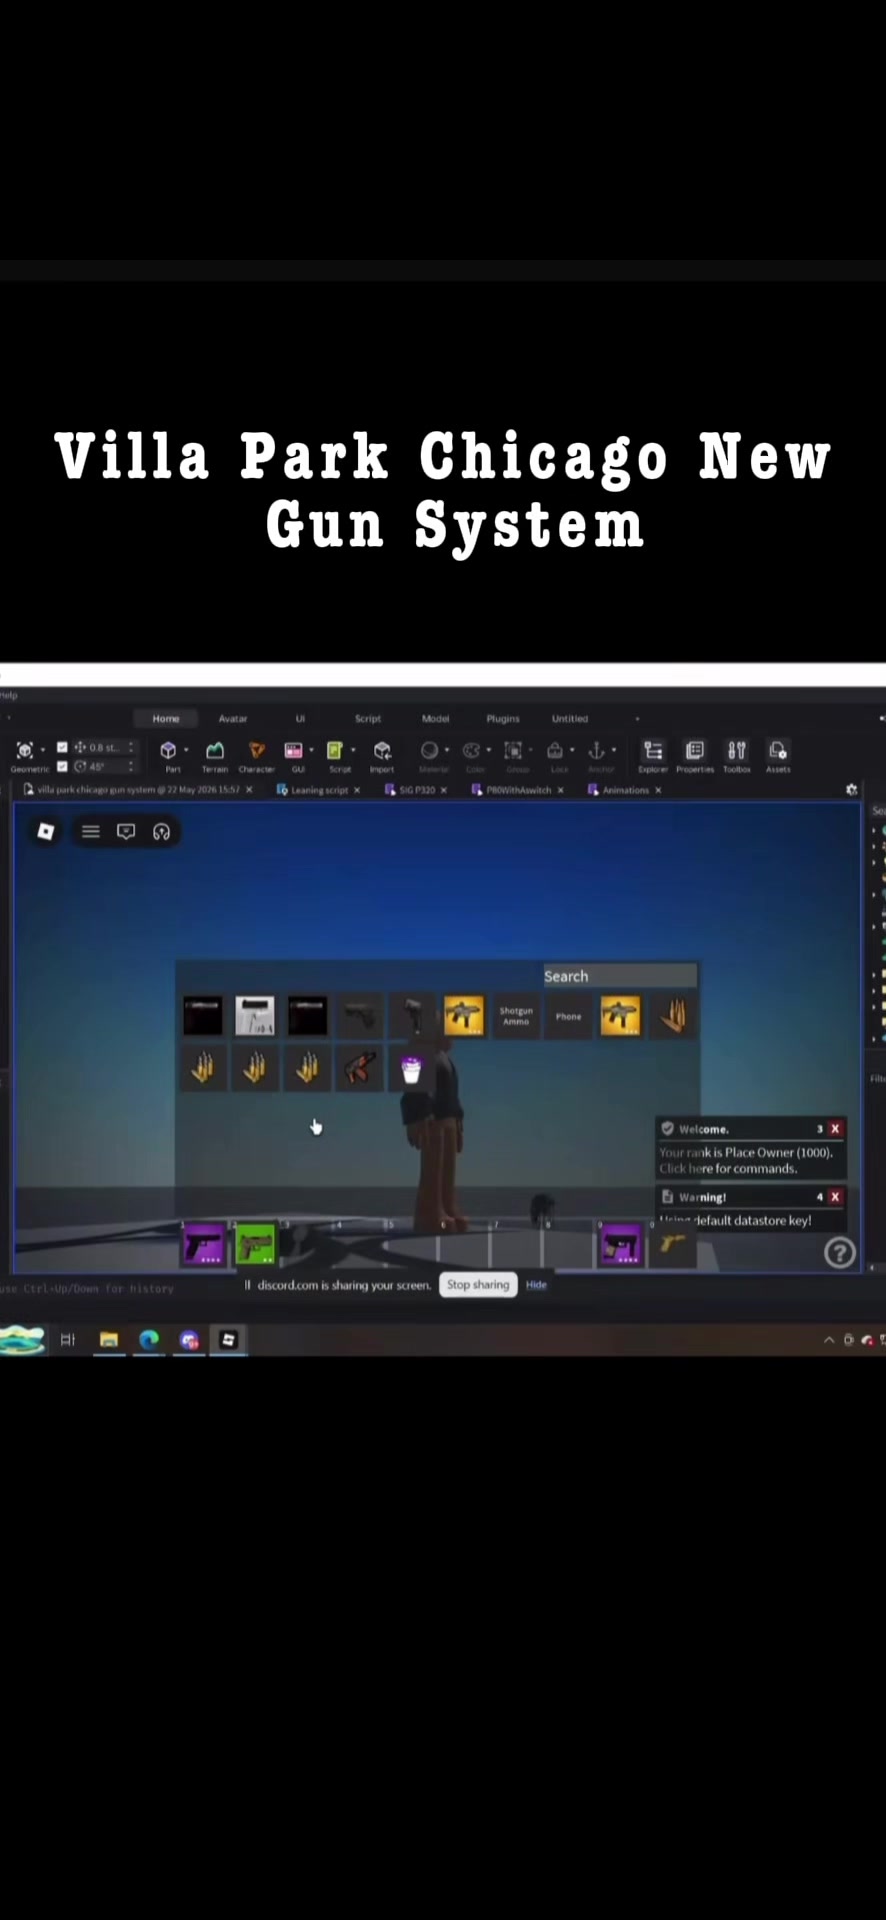Click the GUI insert icon
Screen dimensions: 886x1920
pyautogui.click(x=294, y=750)
